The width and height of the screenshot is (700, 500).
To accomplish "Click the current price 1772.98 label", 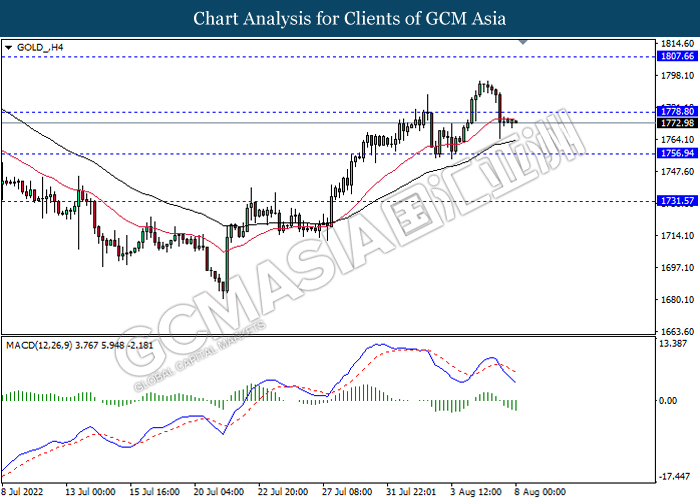I will (677, 123).
